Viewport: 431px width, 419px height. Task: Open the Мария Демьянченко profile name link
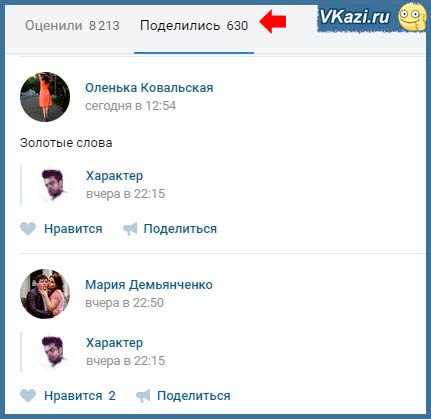pyautogui.click(x=149, y=285)
